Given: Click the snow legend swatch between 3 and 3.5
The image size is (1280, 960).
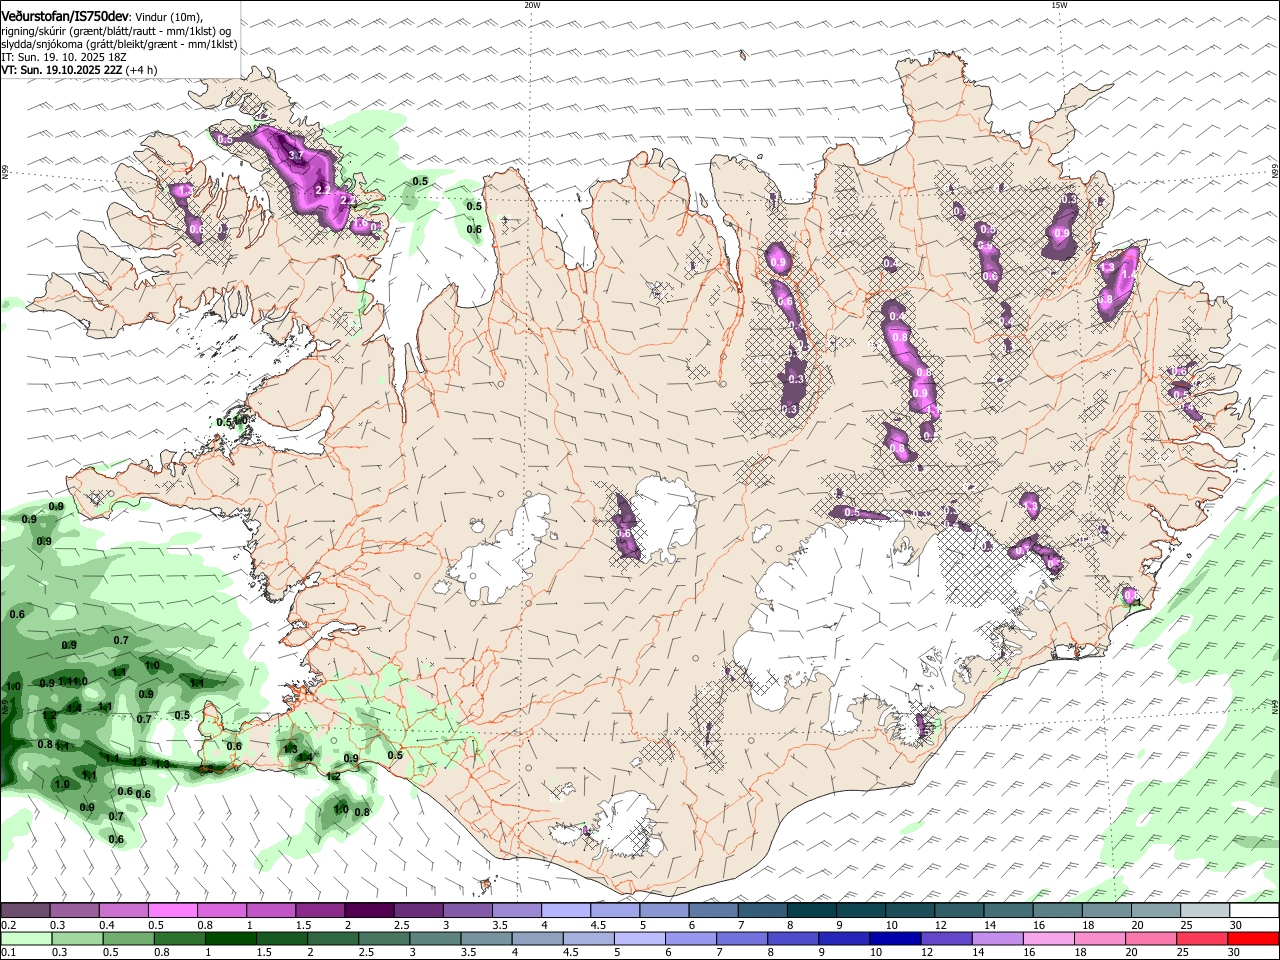Looking at the screenshot, I should coord(467,910).
